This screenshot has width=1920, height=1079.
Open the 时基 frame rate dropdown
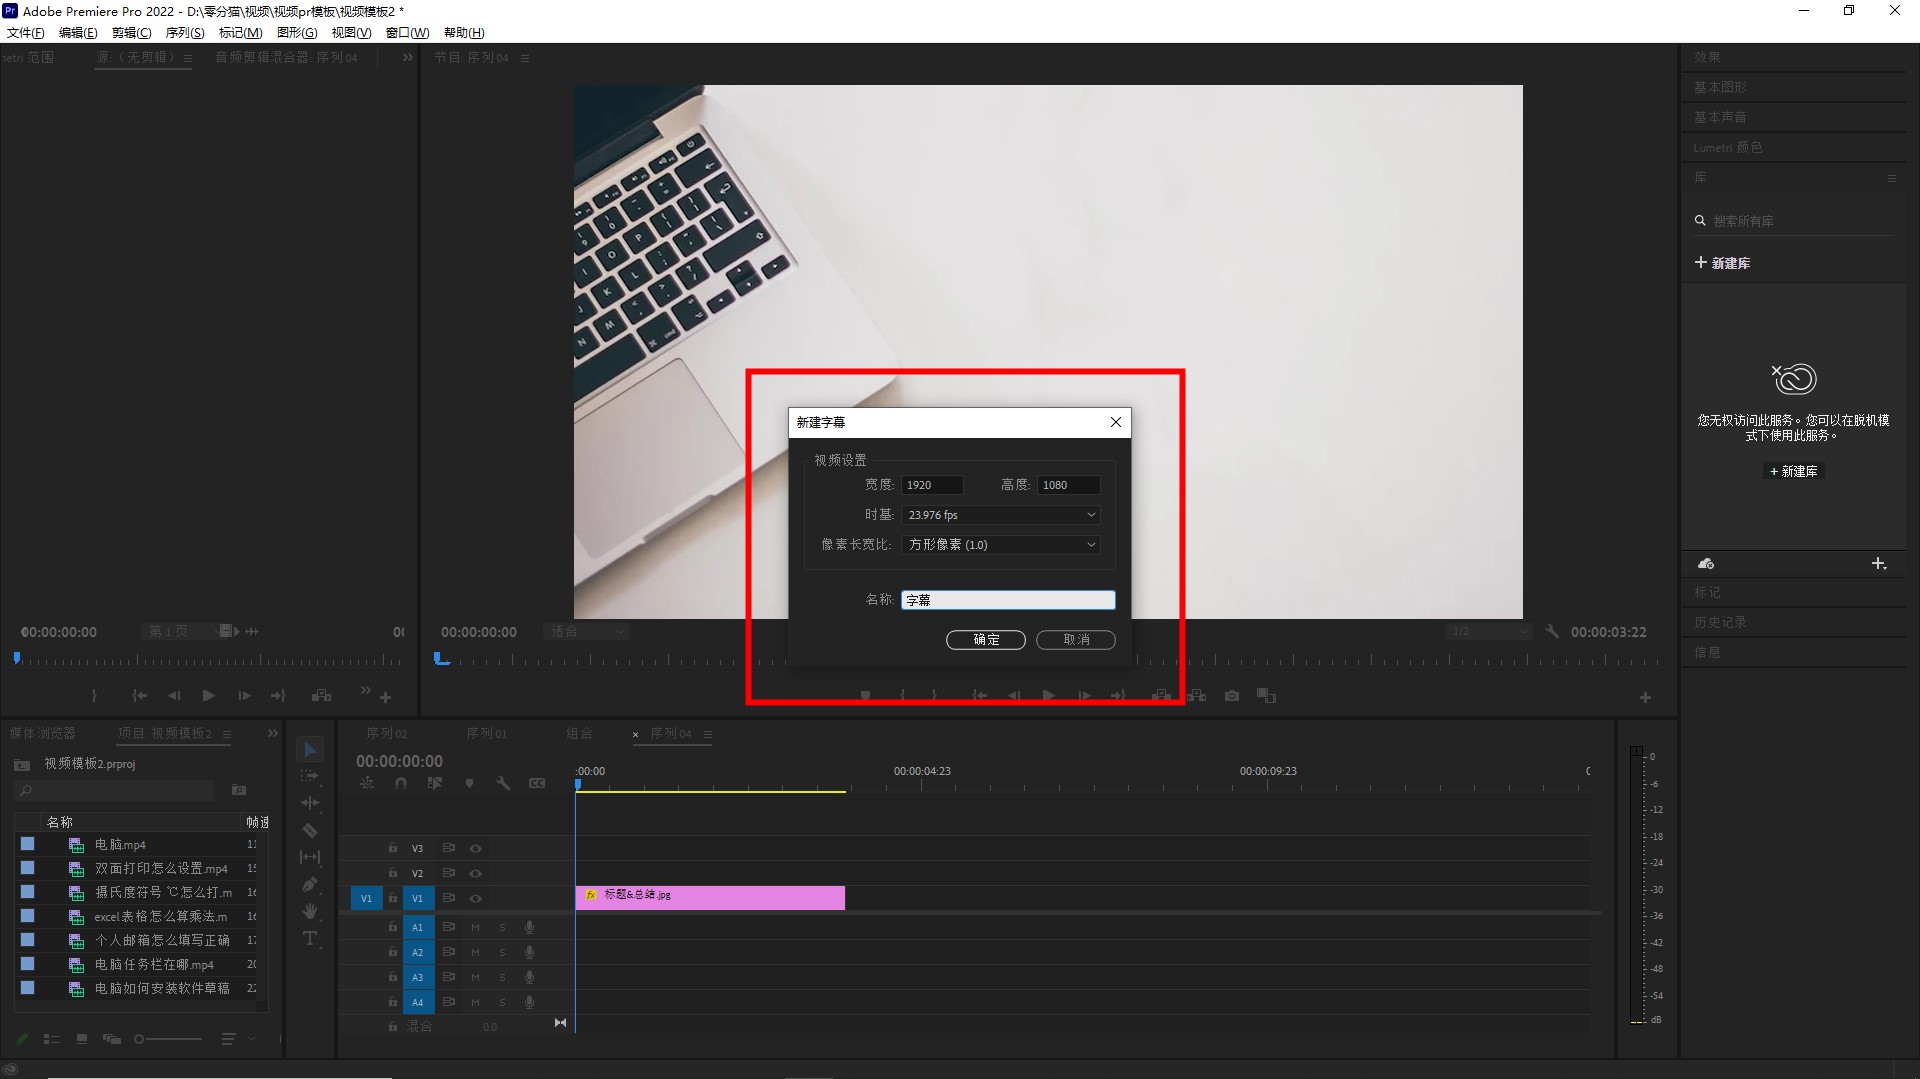point(1000,515)
